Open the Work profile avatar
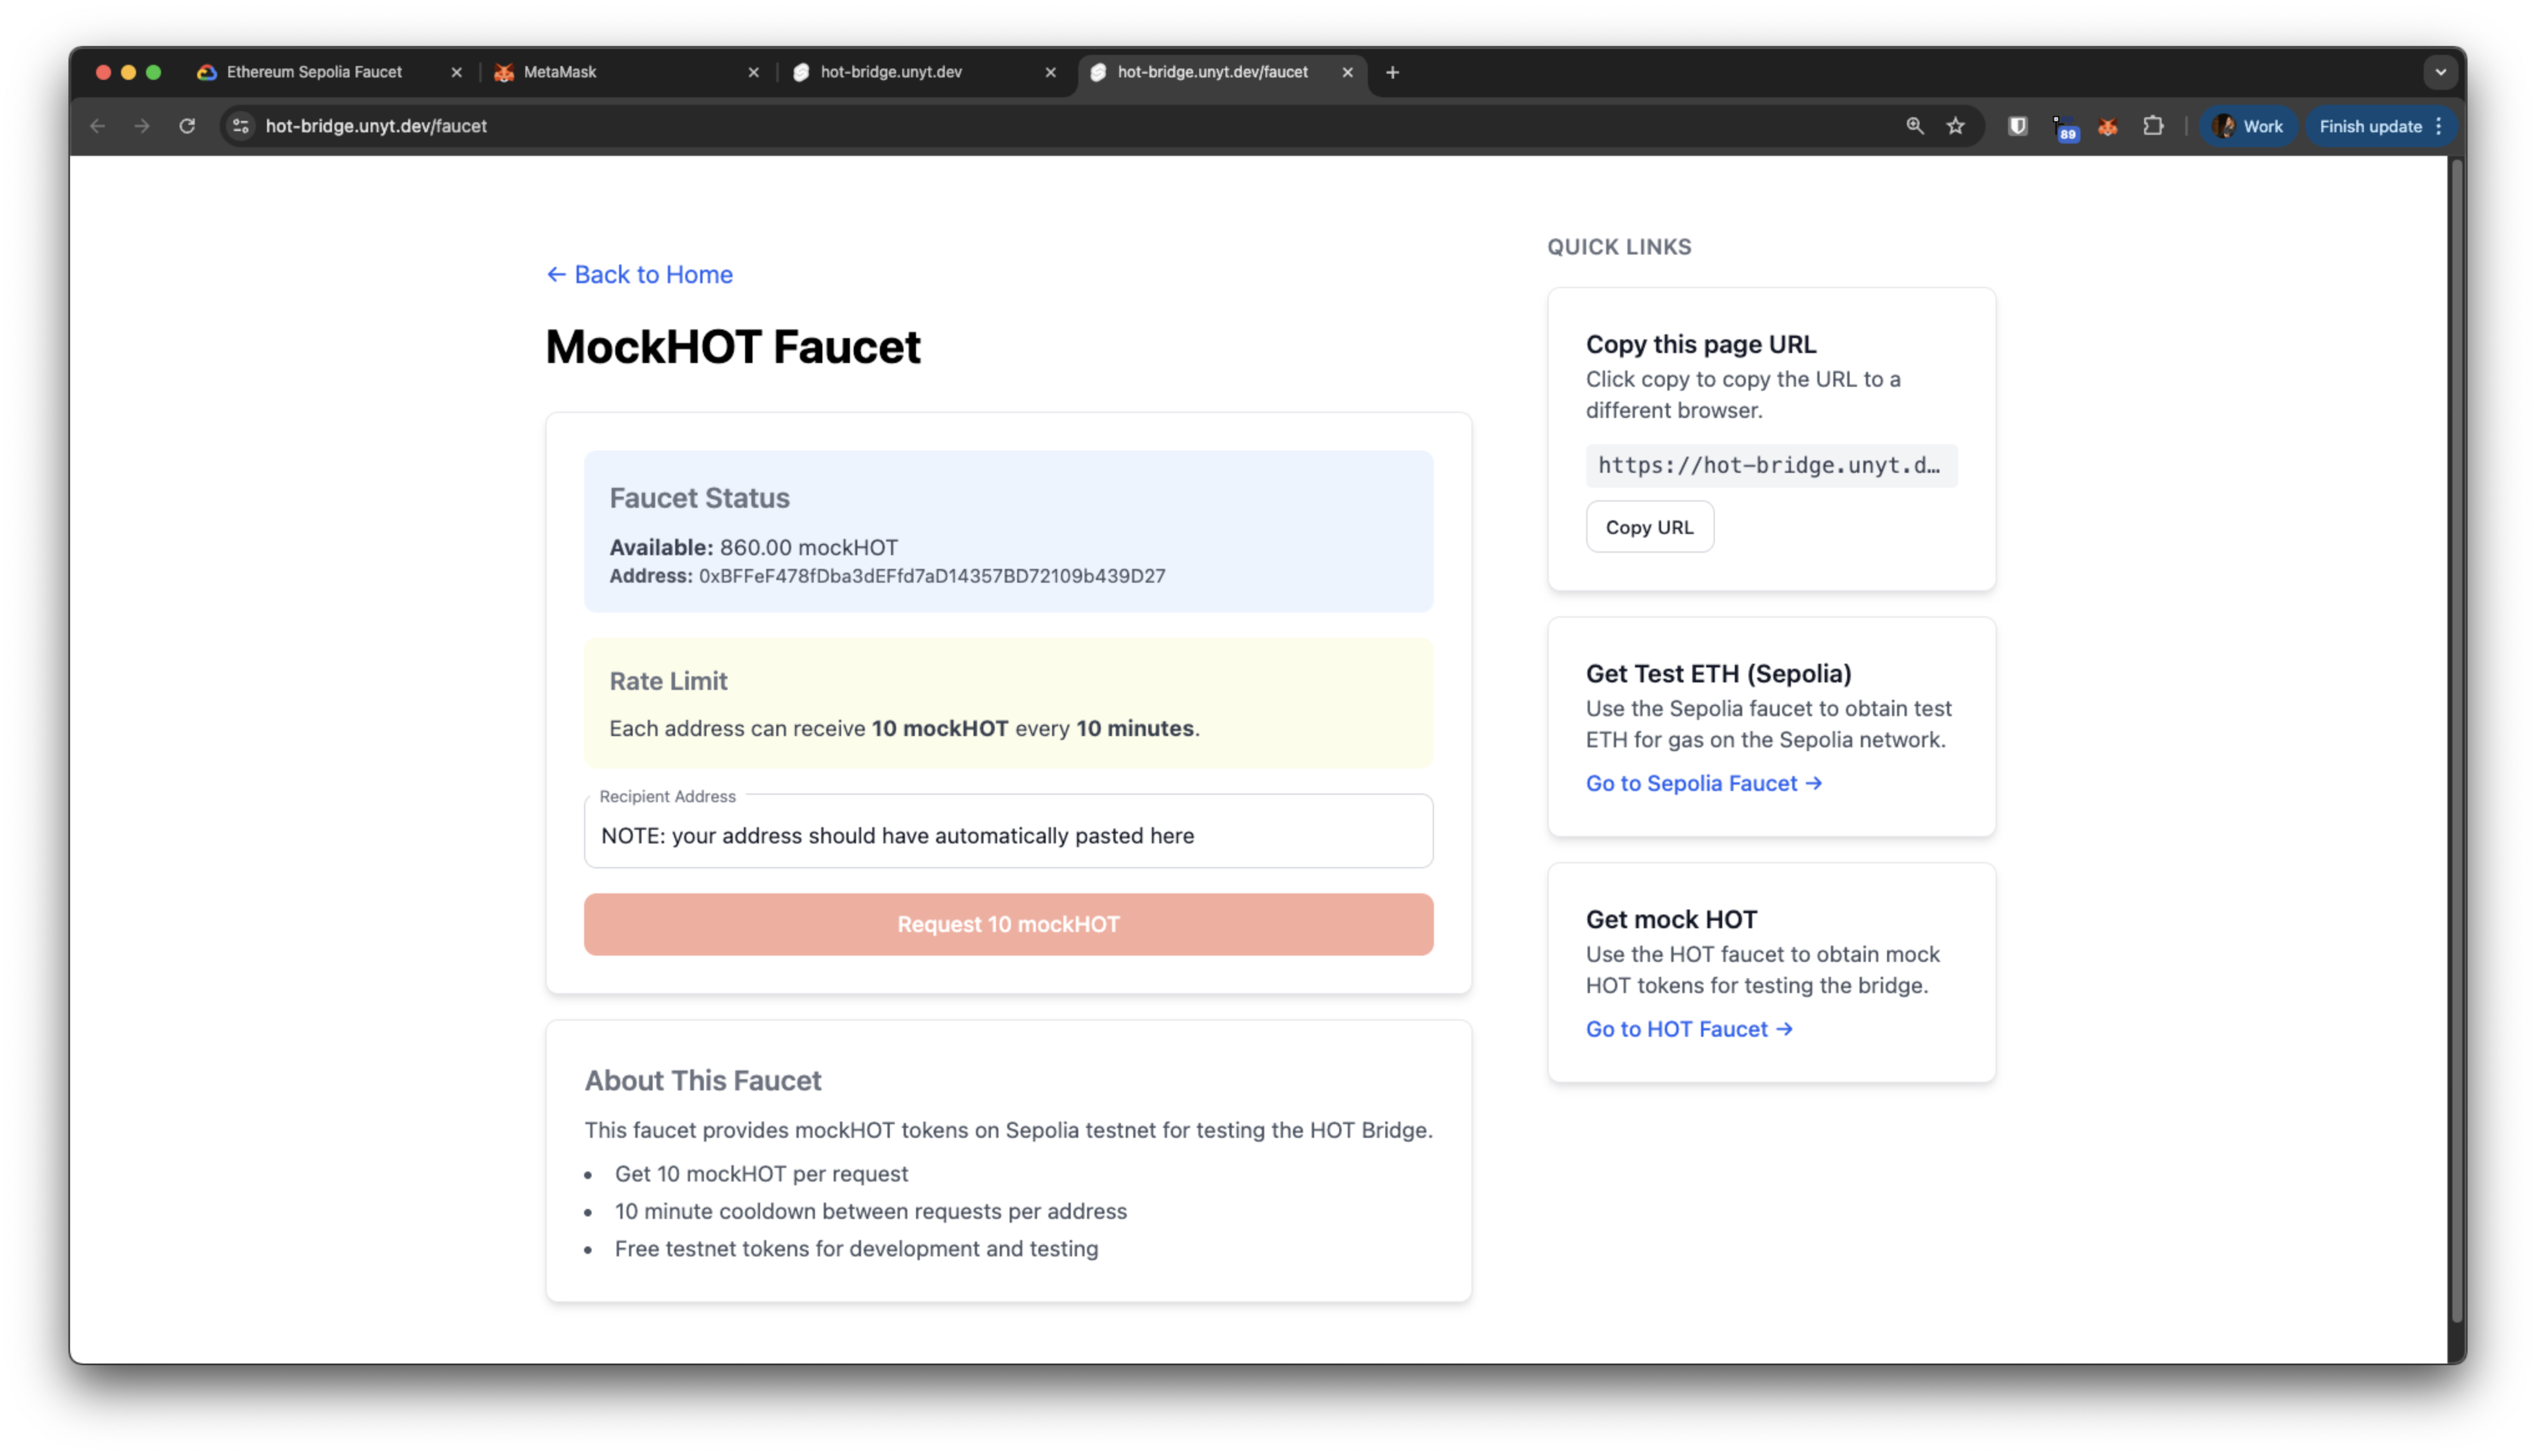The image size is (2536, 1456). tap(2248, 126)
